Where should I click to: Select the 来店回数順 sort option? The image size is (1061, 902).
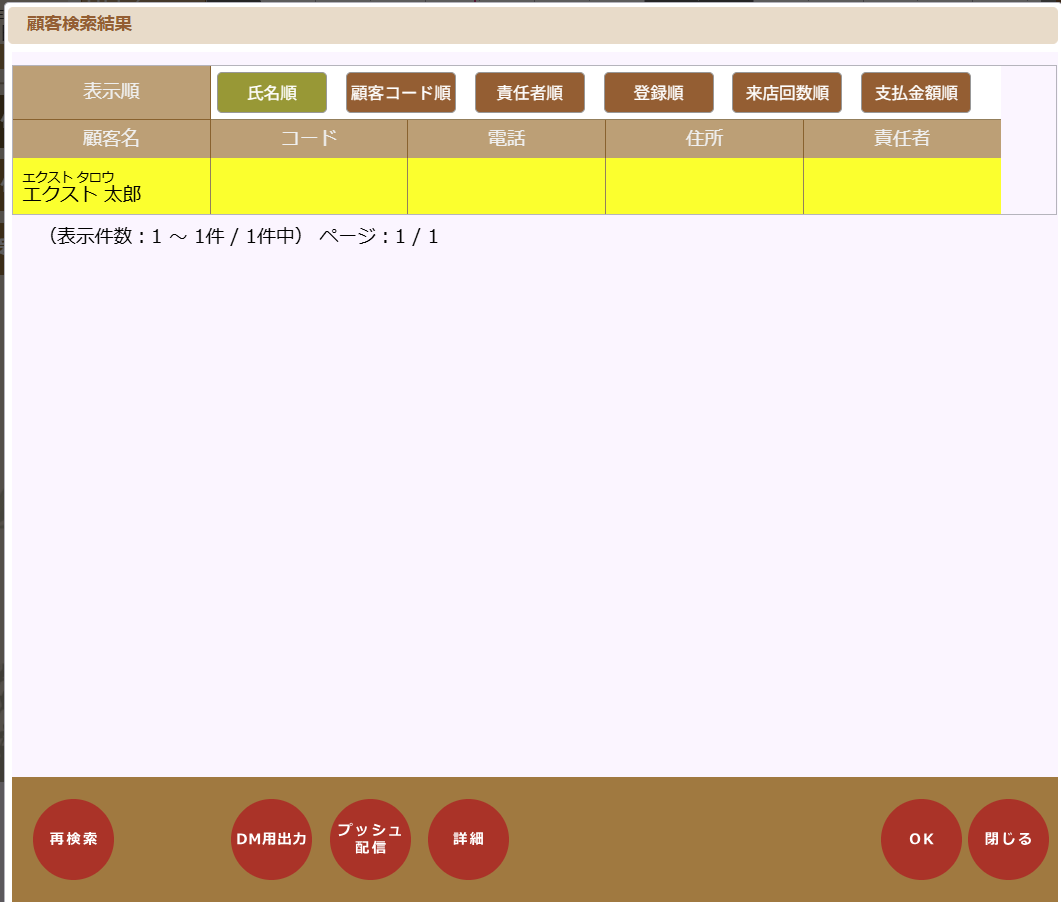click(786, 93)
